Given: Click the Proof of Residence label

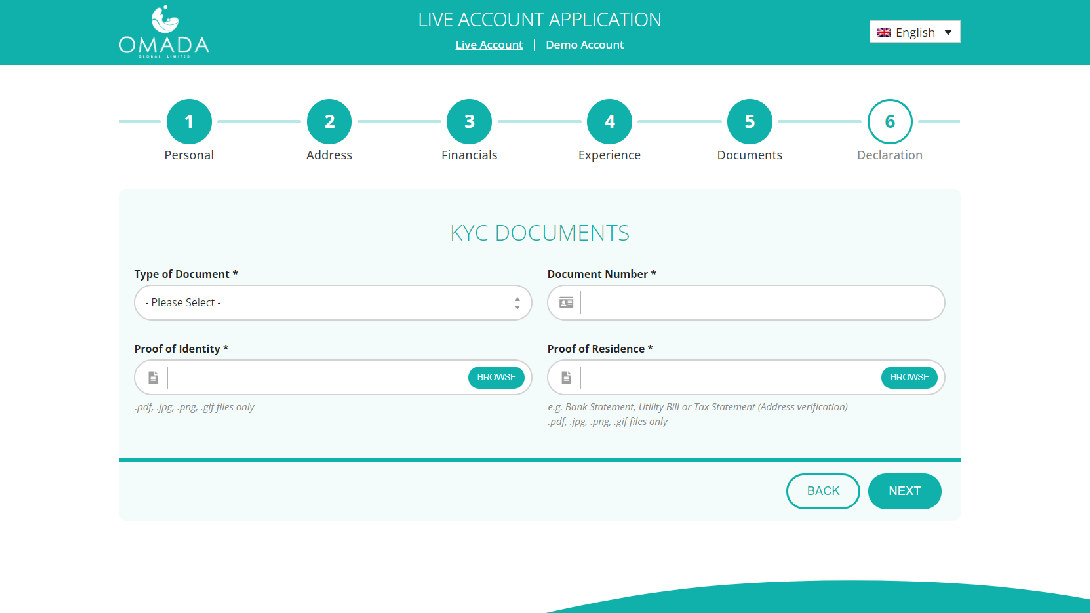Looking at the screenshot, I should (x=600, y=349).
